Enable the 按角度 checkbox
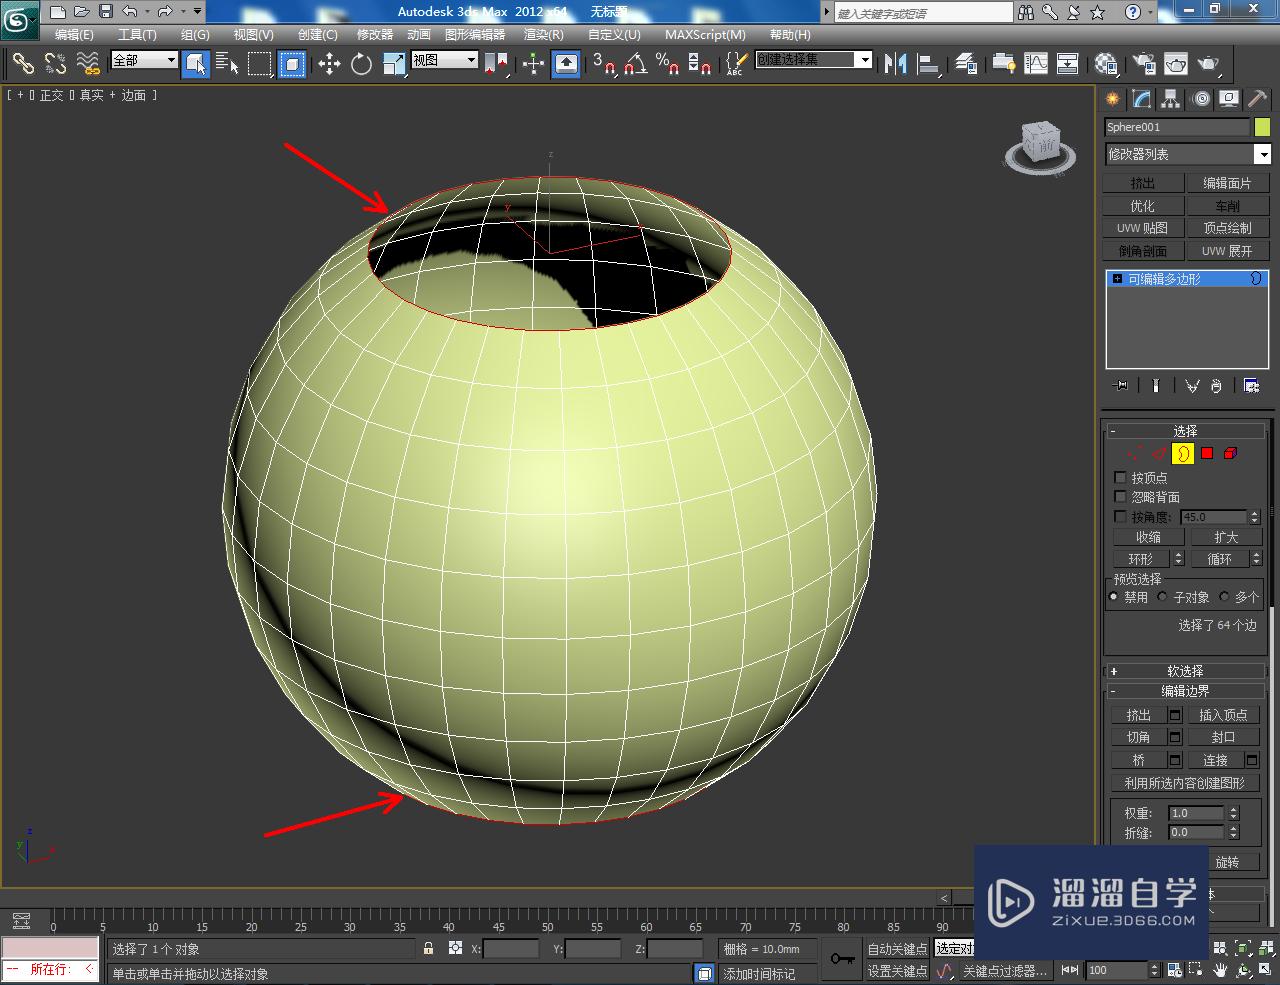This screenshot has height=985, width=1280. tap(1120, 517)
